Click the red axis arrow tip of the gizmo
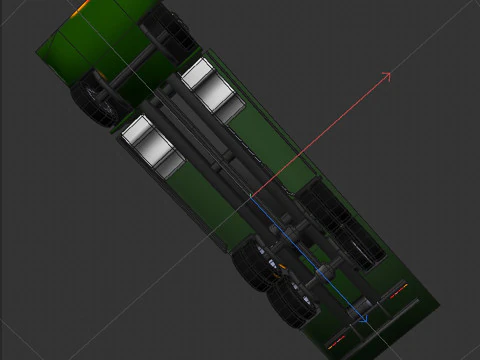The height and width of the screenshot is (360, 480). pyautogui.click(x=387, y=76)
